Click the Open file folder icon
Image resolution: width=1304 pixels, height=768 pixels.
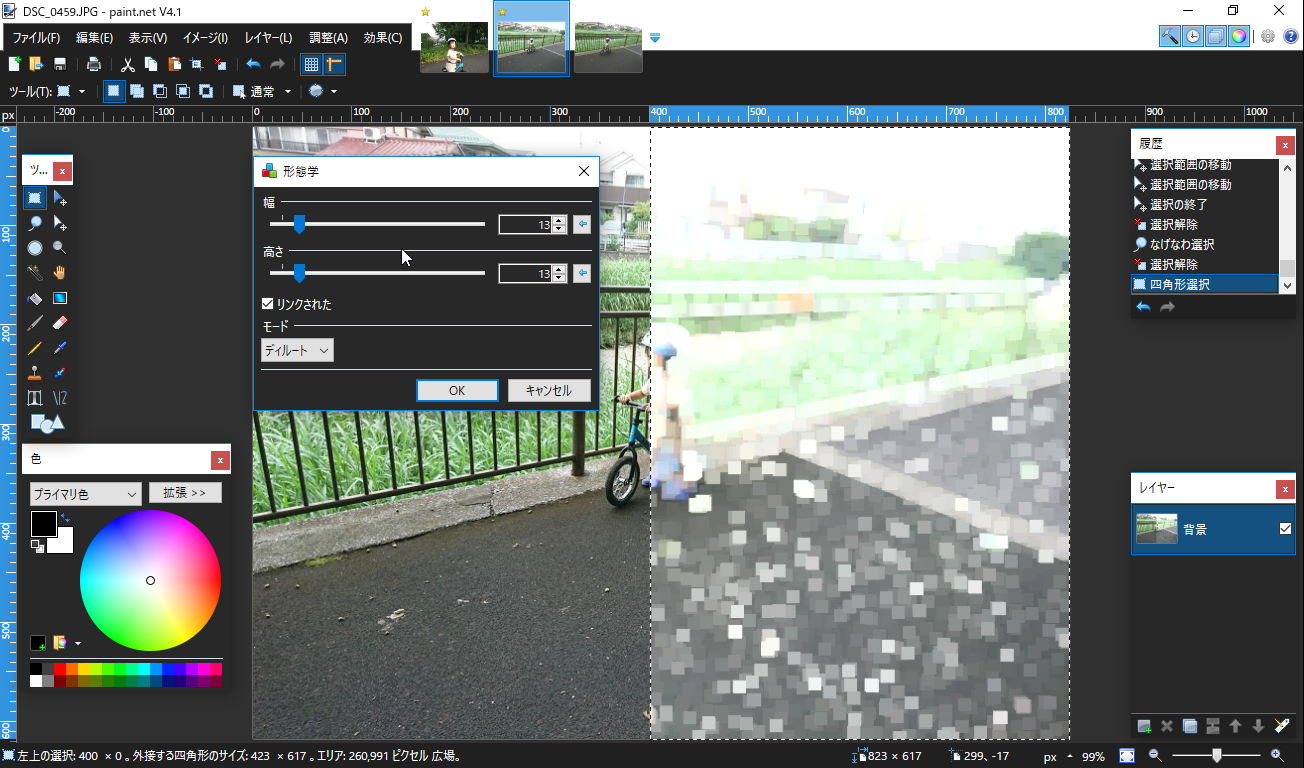[x=37, y=64]
